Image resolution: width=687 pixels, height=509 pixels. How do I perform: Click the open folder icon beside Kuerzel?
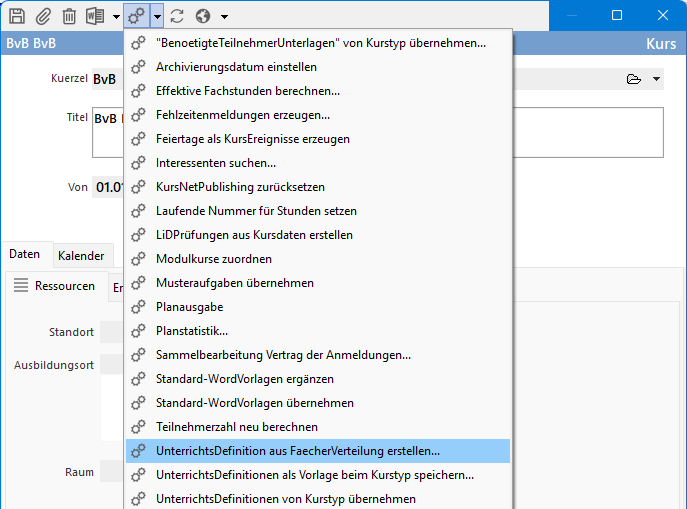(632, 79)
